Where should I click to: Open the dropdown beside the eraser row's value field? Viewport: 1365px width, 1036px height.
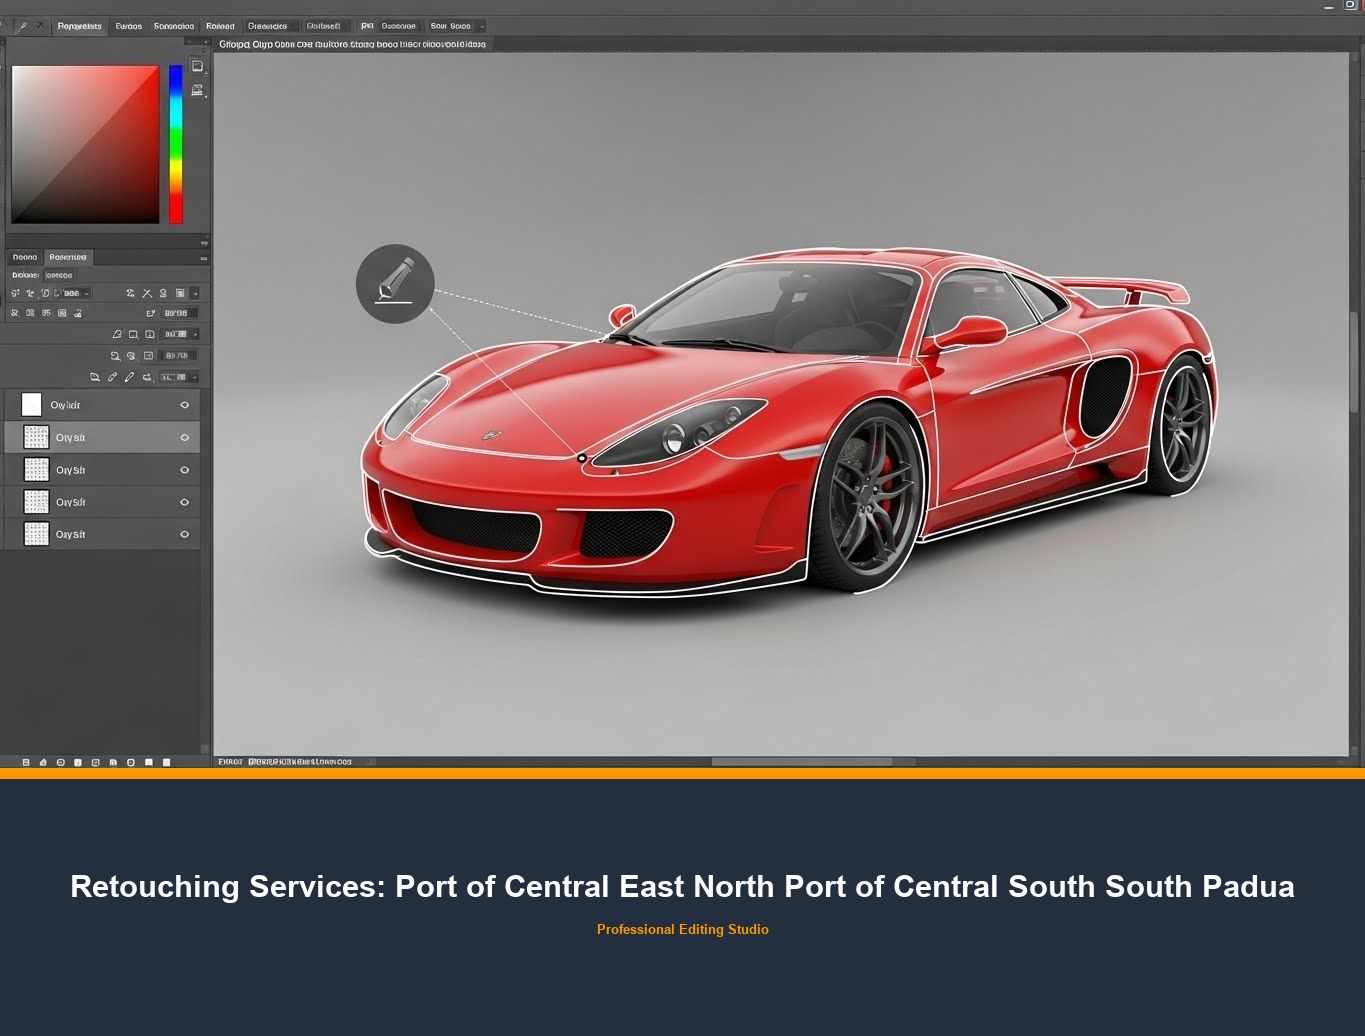(195, 334)
